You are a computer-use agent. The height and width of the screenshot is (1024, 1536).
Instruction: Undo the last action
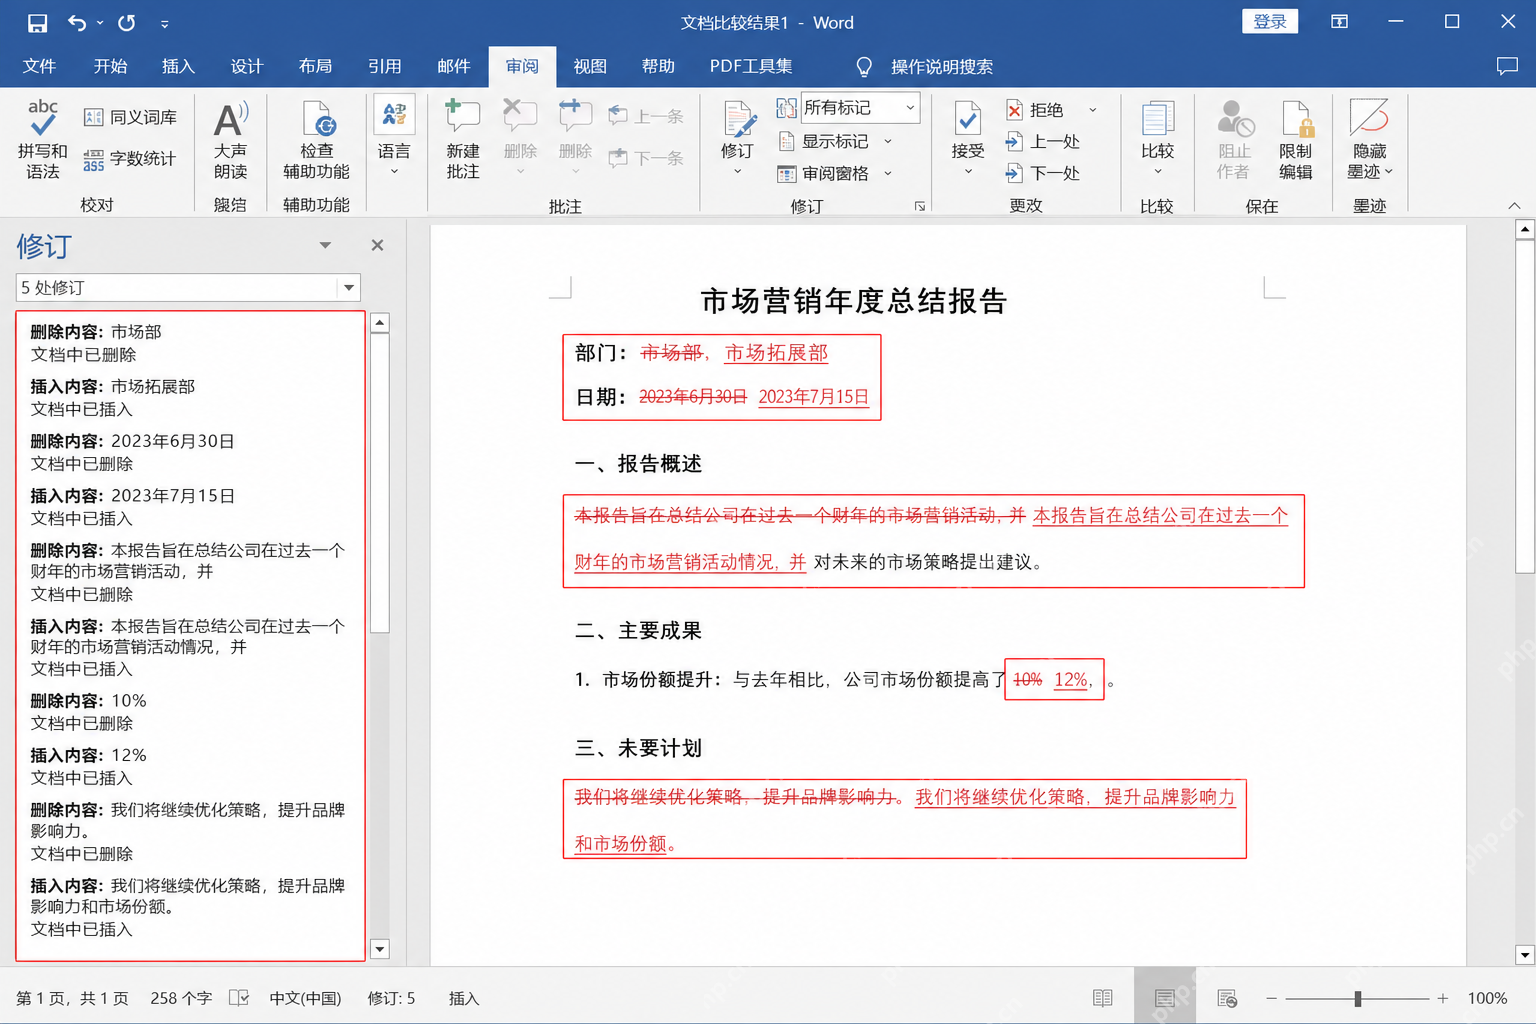(x=77, y=22)
